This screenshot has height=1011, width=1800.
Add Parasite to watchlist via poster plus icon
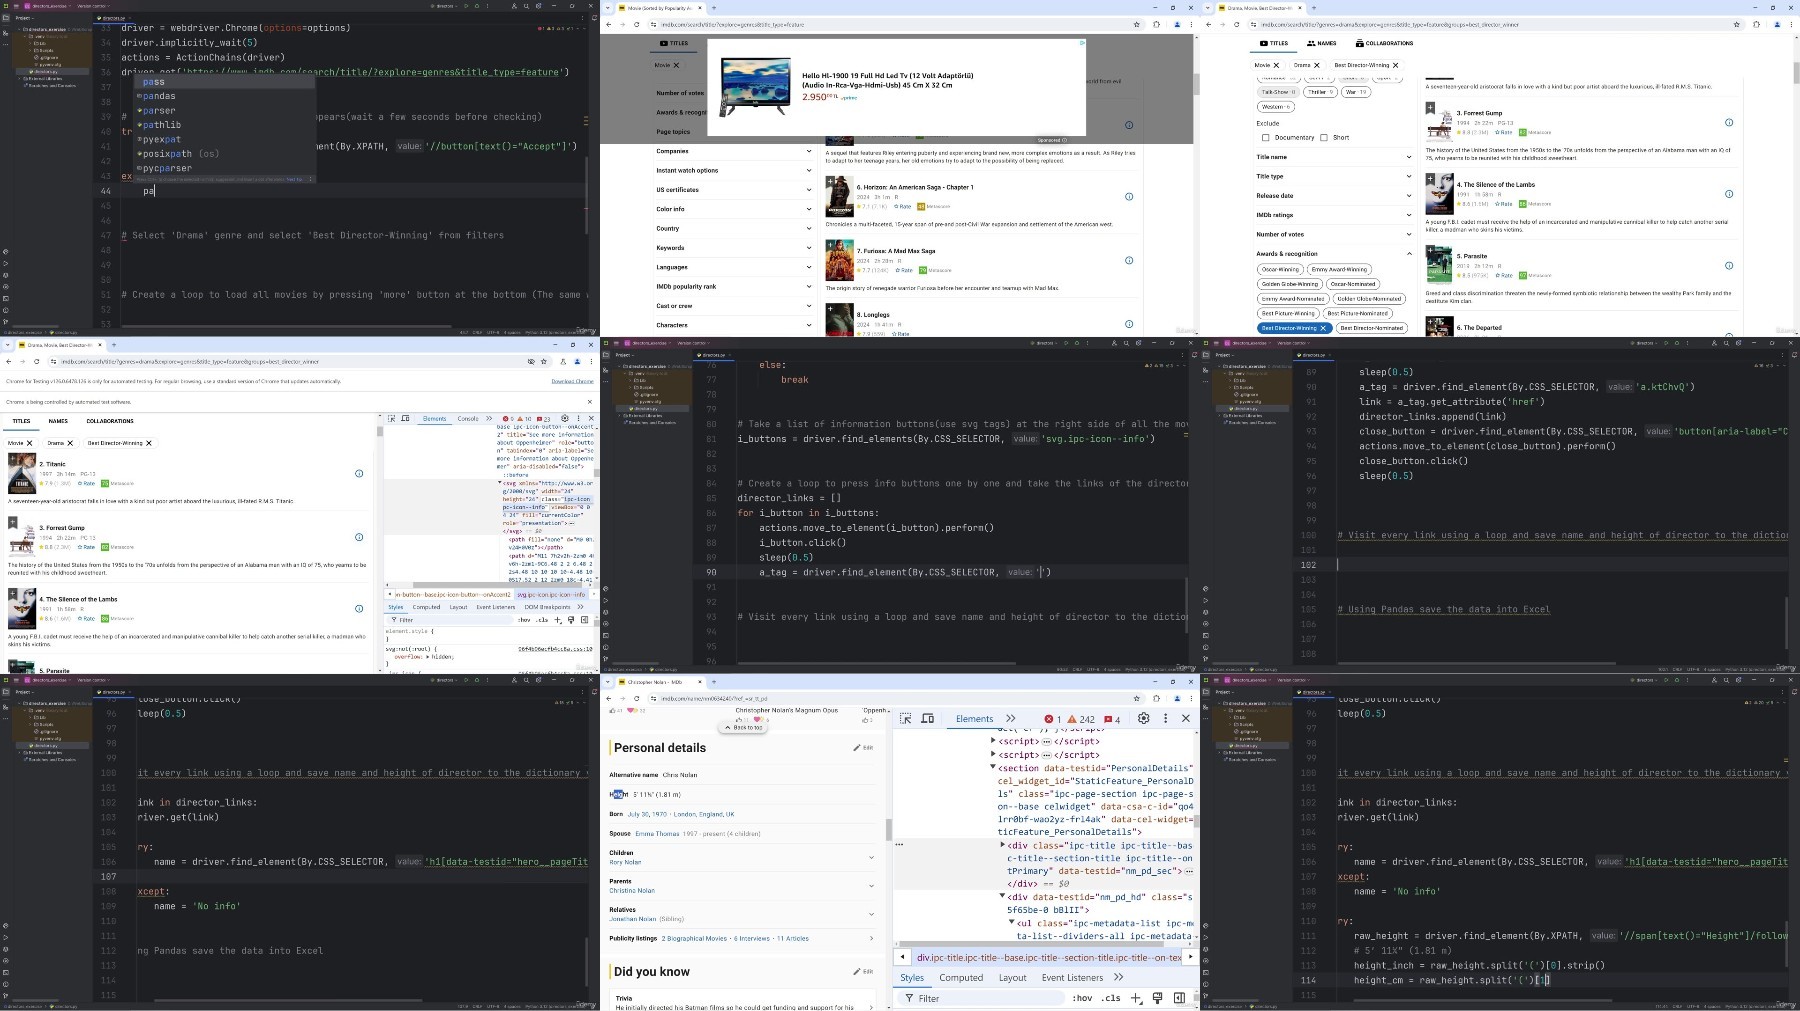(x=1430, y=250)
